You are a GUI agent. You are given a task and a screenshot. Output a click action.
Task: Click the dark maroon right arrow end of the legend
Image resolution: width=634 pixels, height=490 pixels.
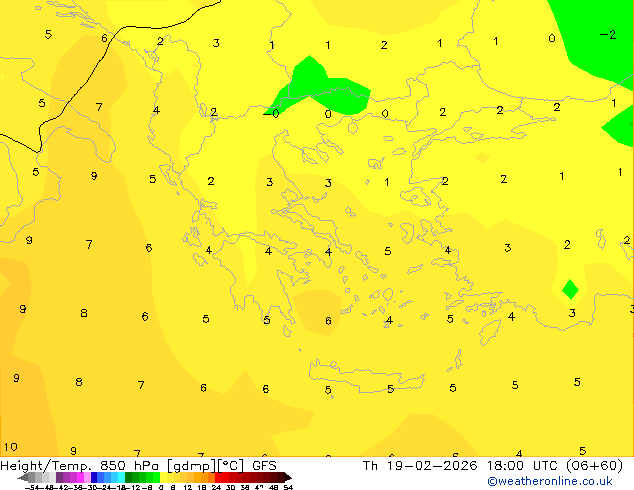[288, 478]
